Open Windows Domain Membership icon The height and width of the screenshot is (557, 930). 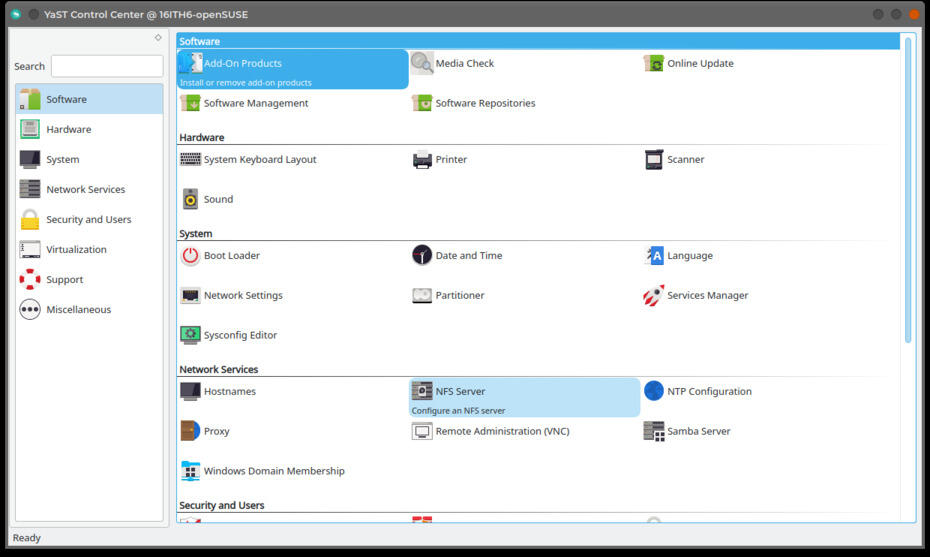click(190, 471)
